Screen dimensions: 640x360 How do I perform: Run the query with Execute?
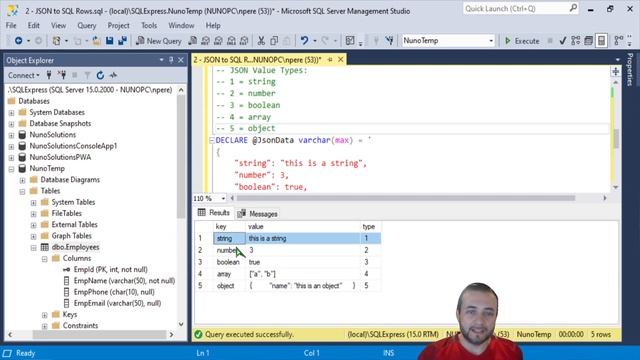click(522, 41)
